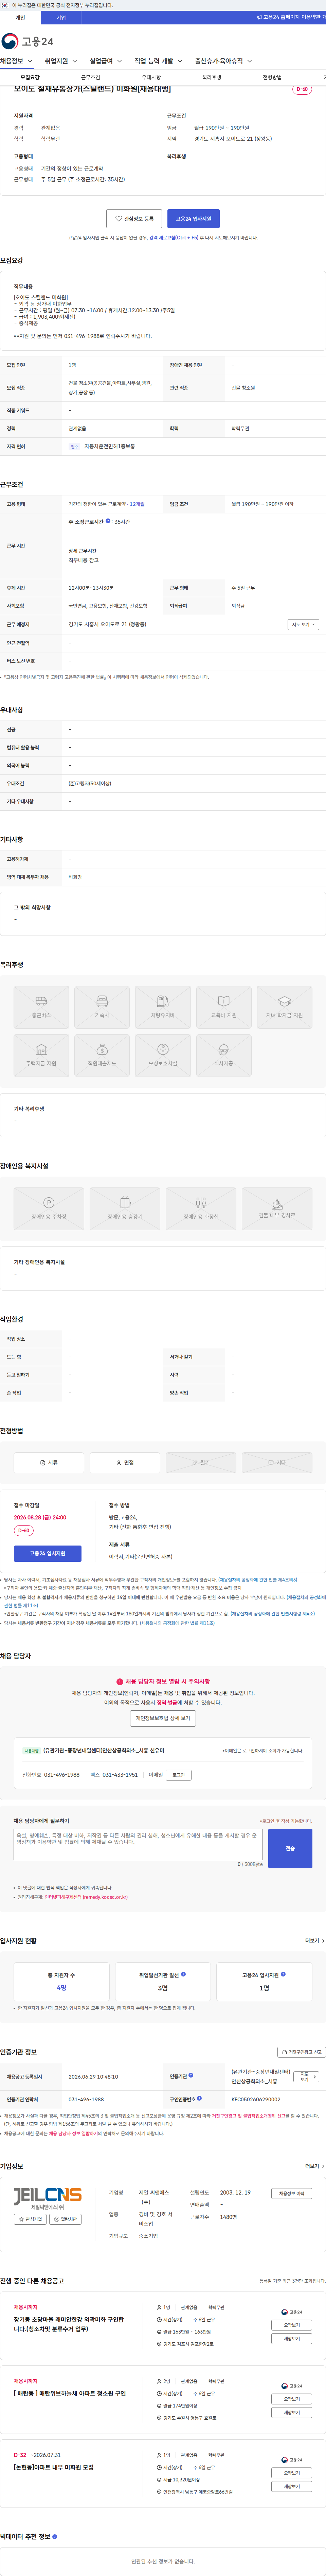Click the top D-60 badge
Screen dimensions: 326x2576
[302, 89]
